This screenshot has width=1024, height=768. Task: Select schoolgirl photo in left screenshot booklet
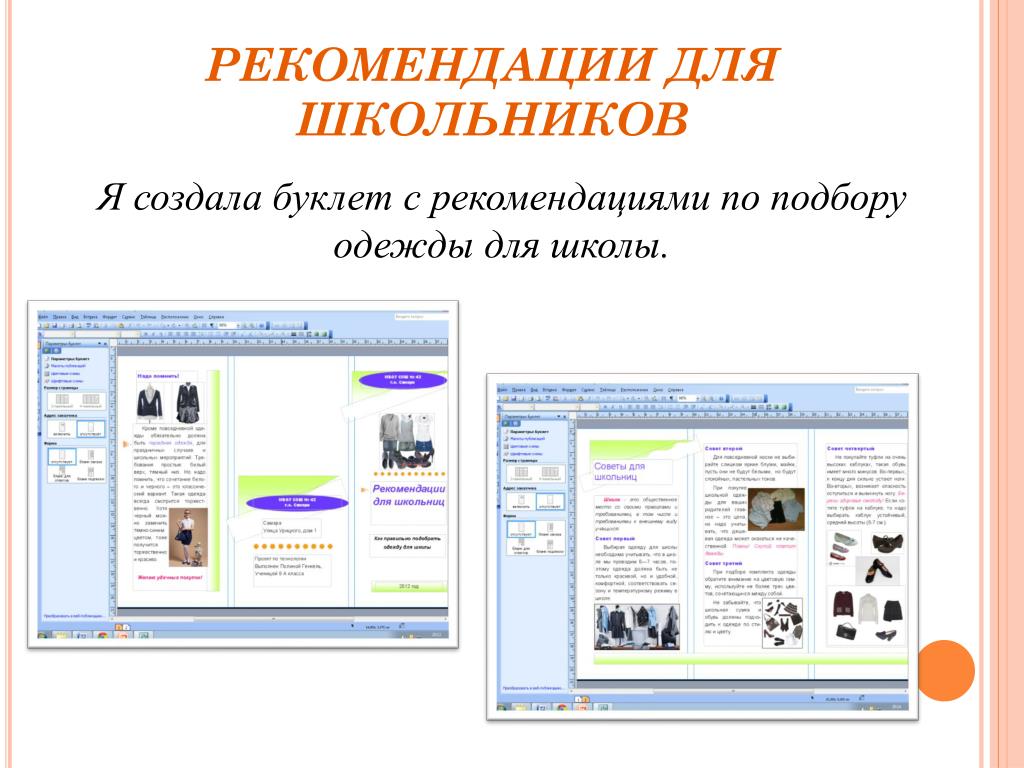pyautogui.click(x=188, y=537)
